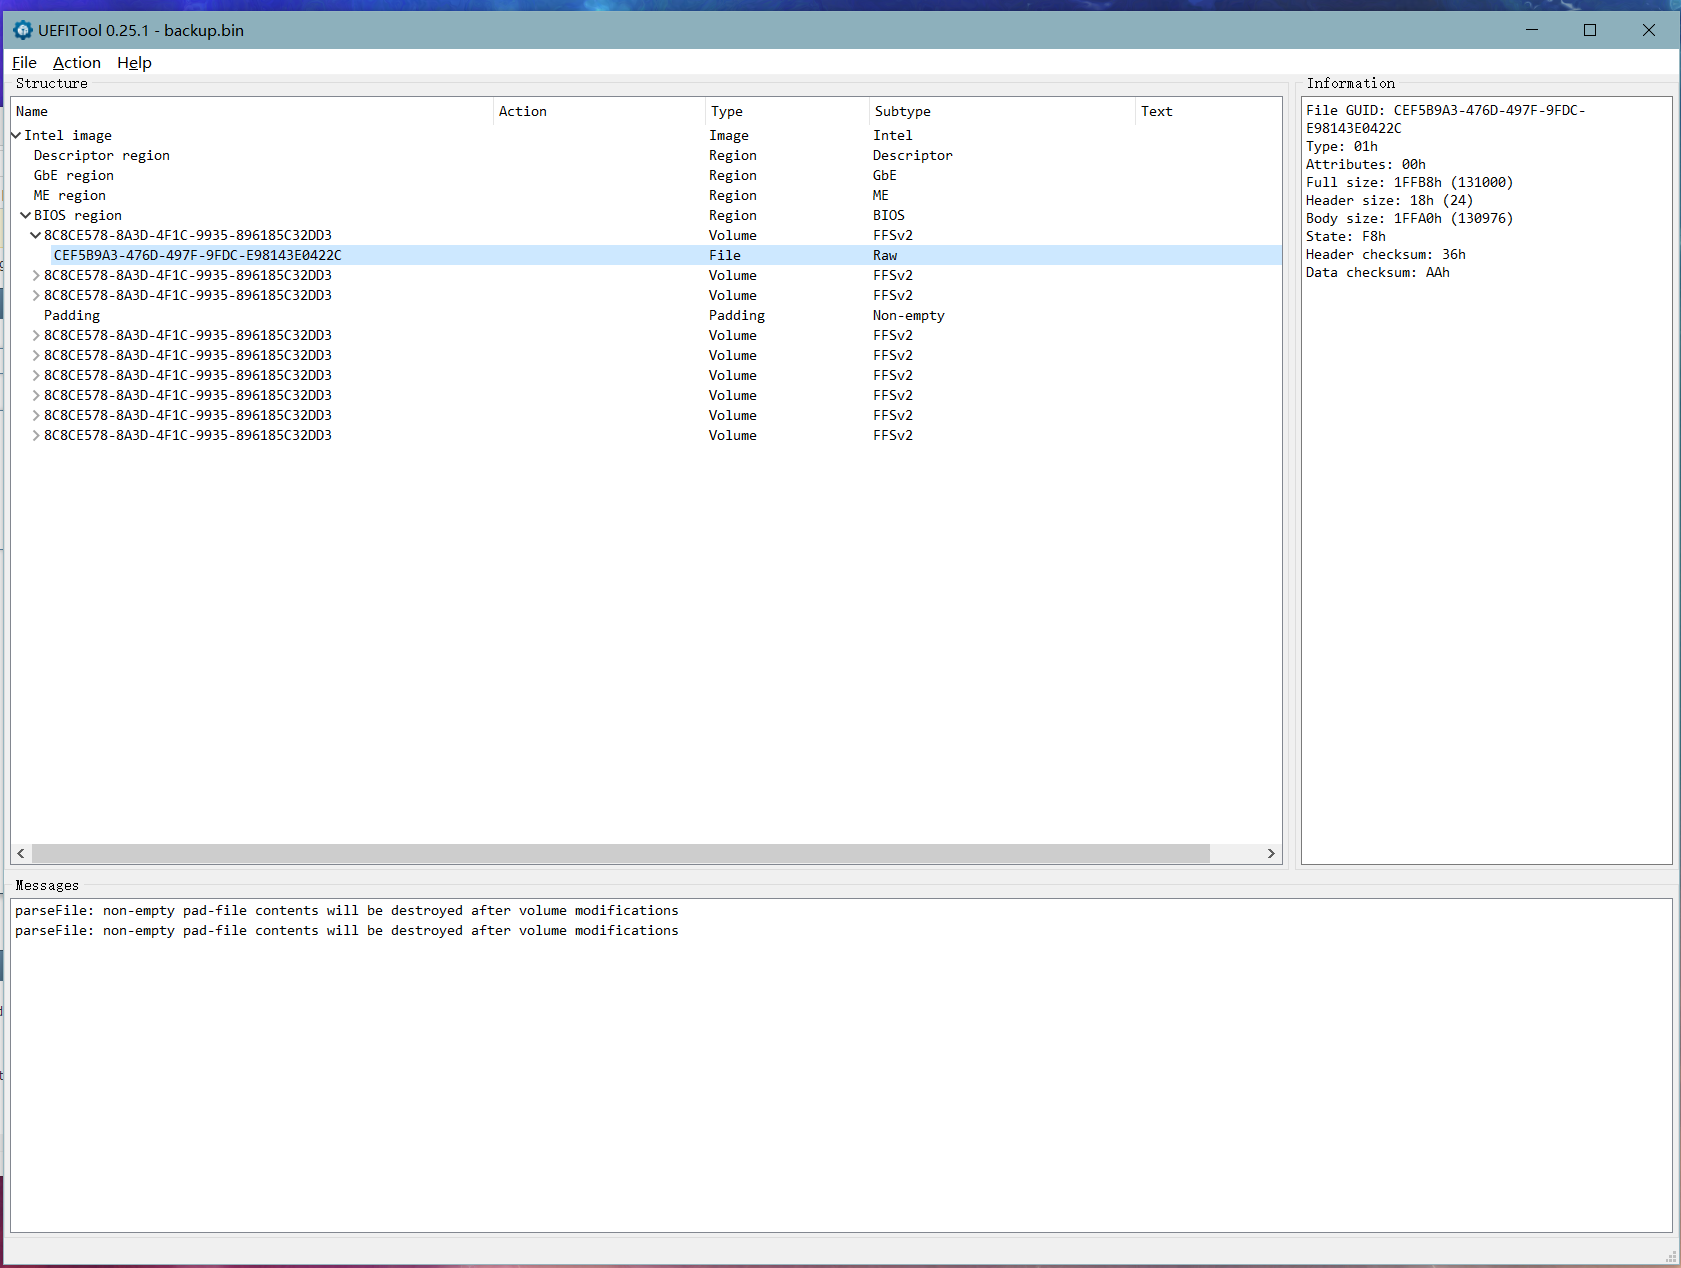This screenshot has width=1681, height=1268.
Task: Expand the volume directly above the Padding row
Action: (36, 295)
